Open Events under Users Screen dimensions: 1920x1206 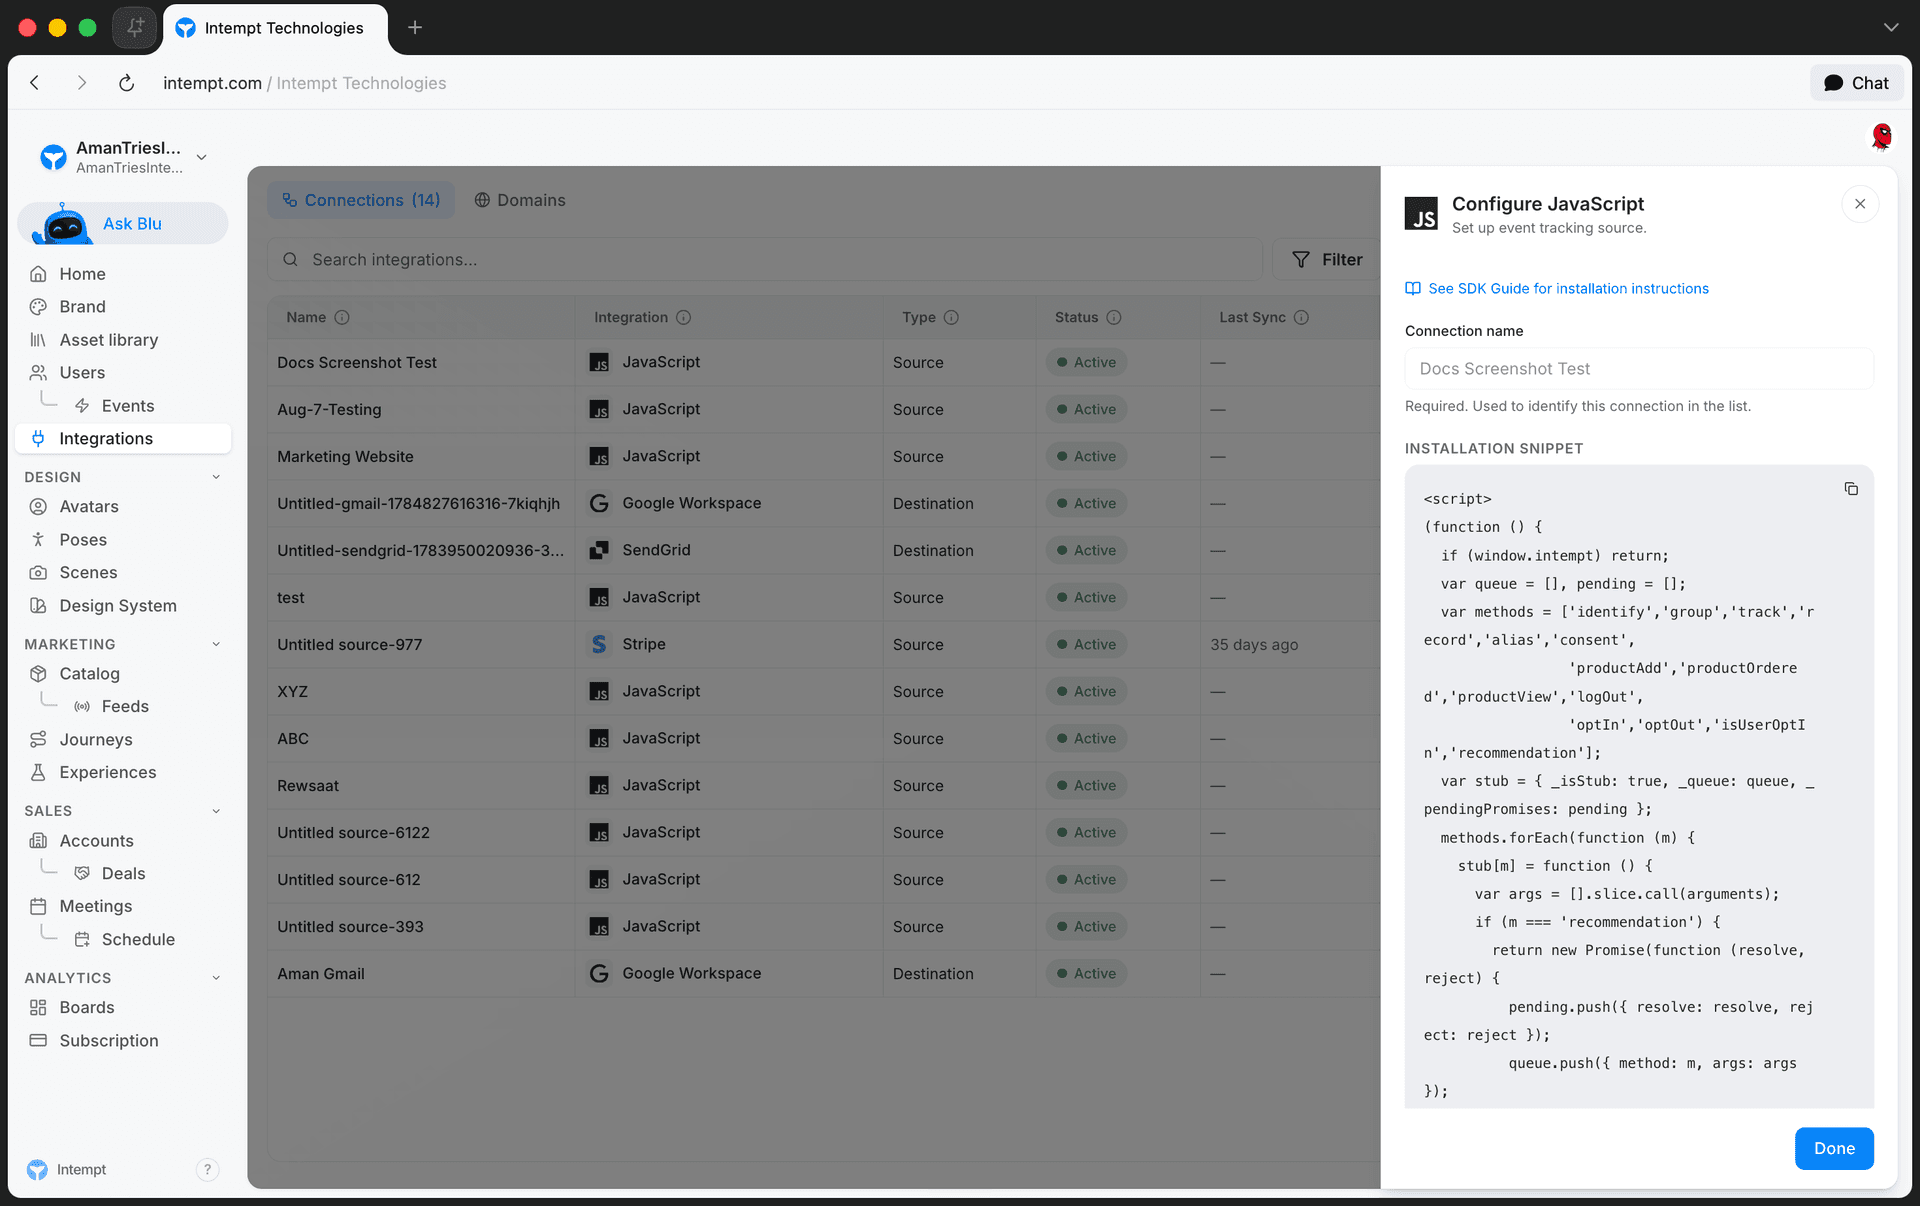click(x=127, y=406)
